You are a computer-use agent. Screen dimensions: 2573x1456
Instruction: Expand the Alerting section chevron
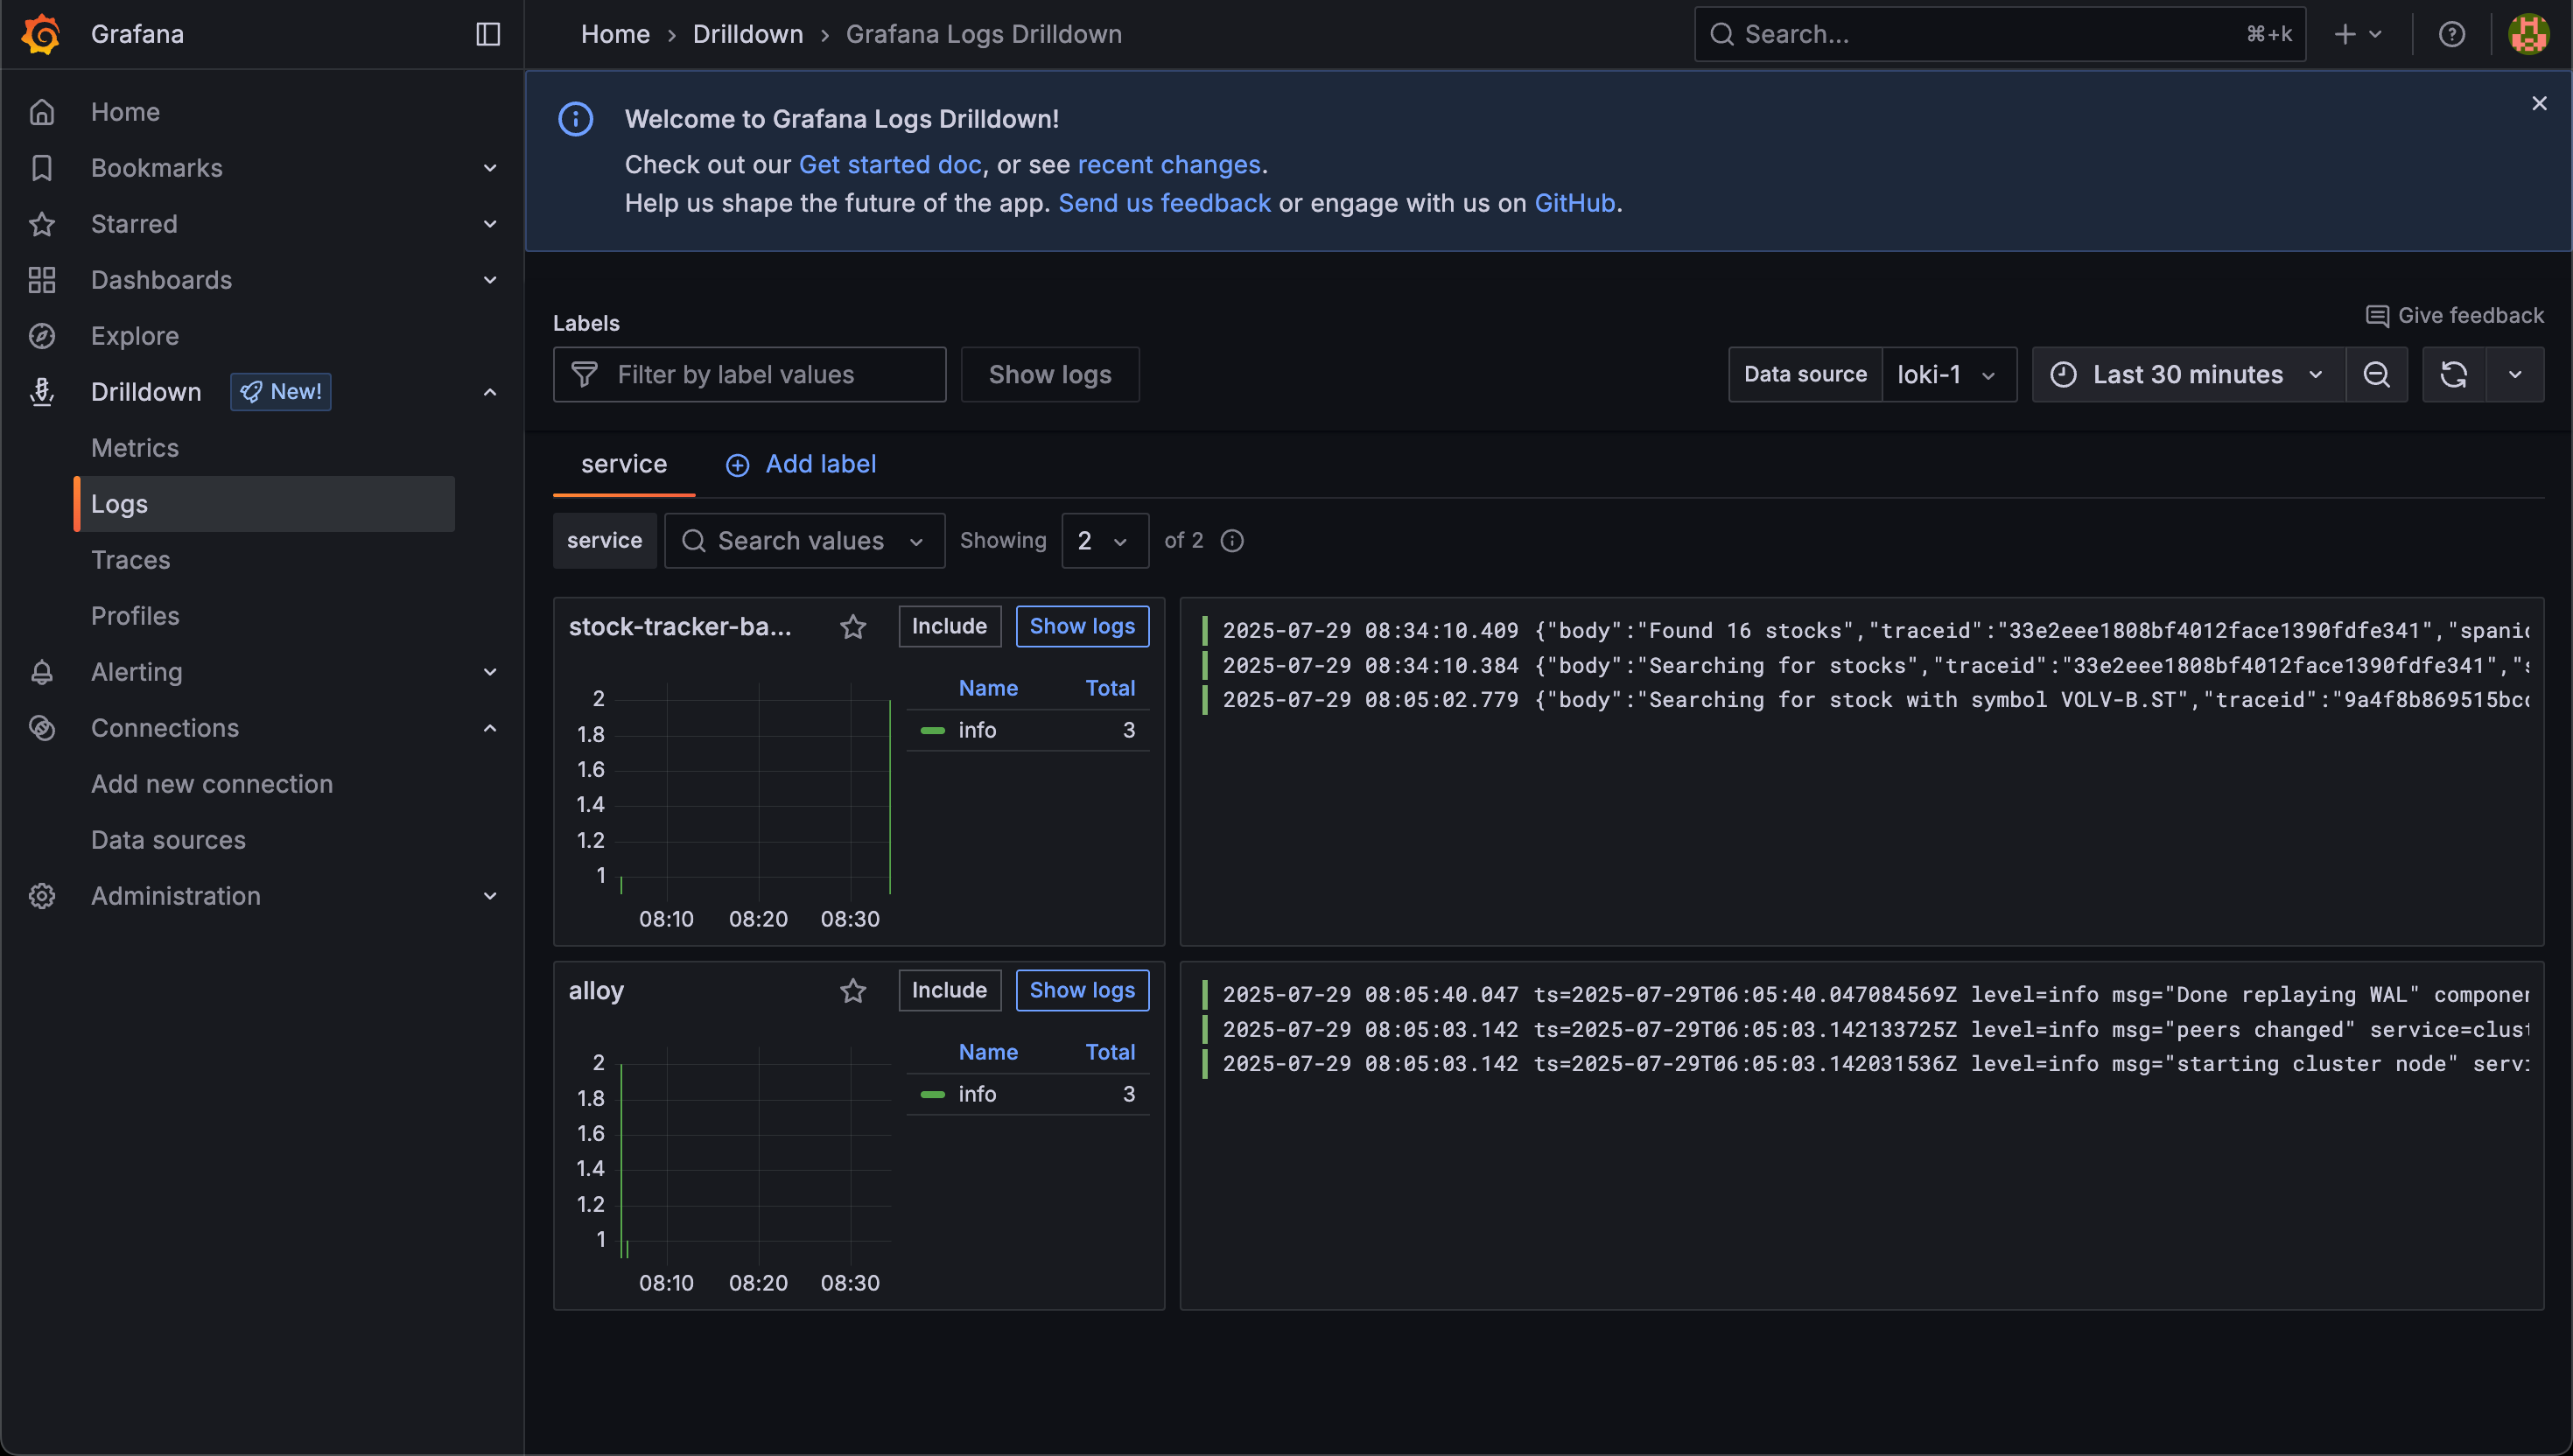[490, 671]
